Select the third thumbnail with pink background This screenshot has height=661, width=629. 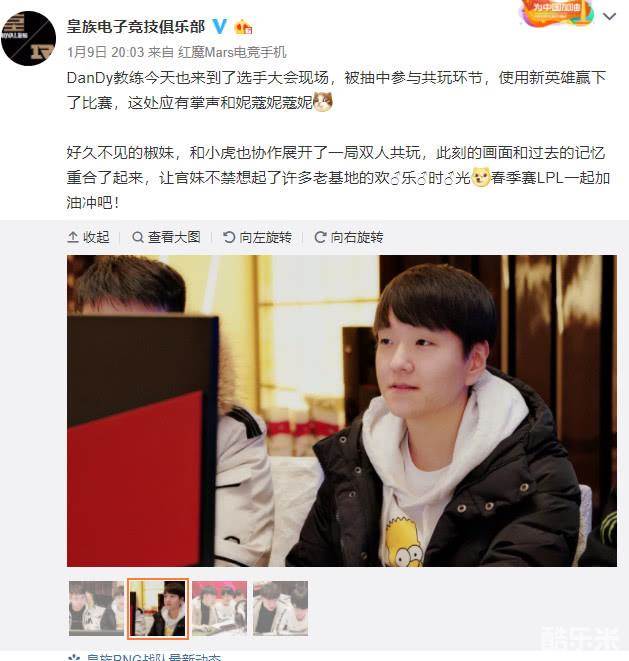pos(219,608)
